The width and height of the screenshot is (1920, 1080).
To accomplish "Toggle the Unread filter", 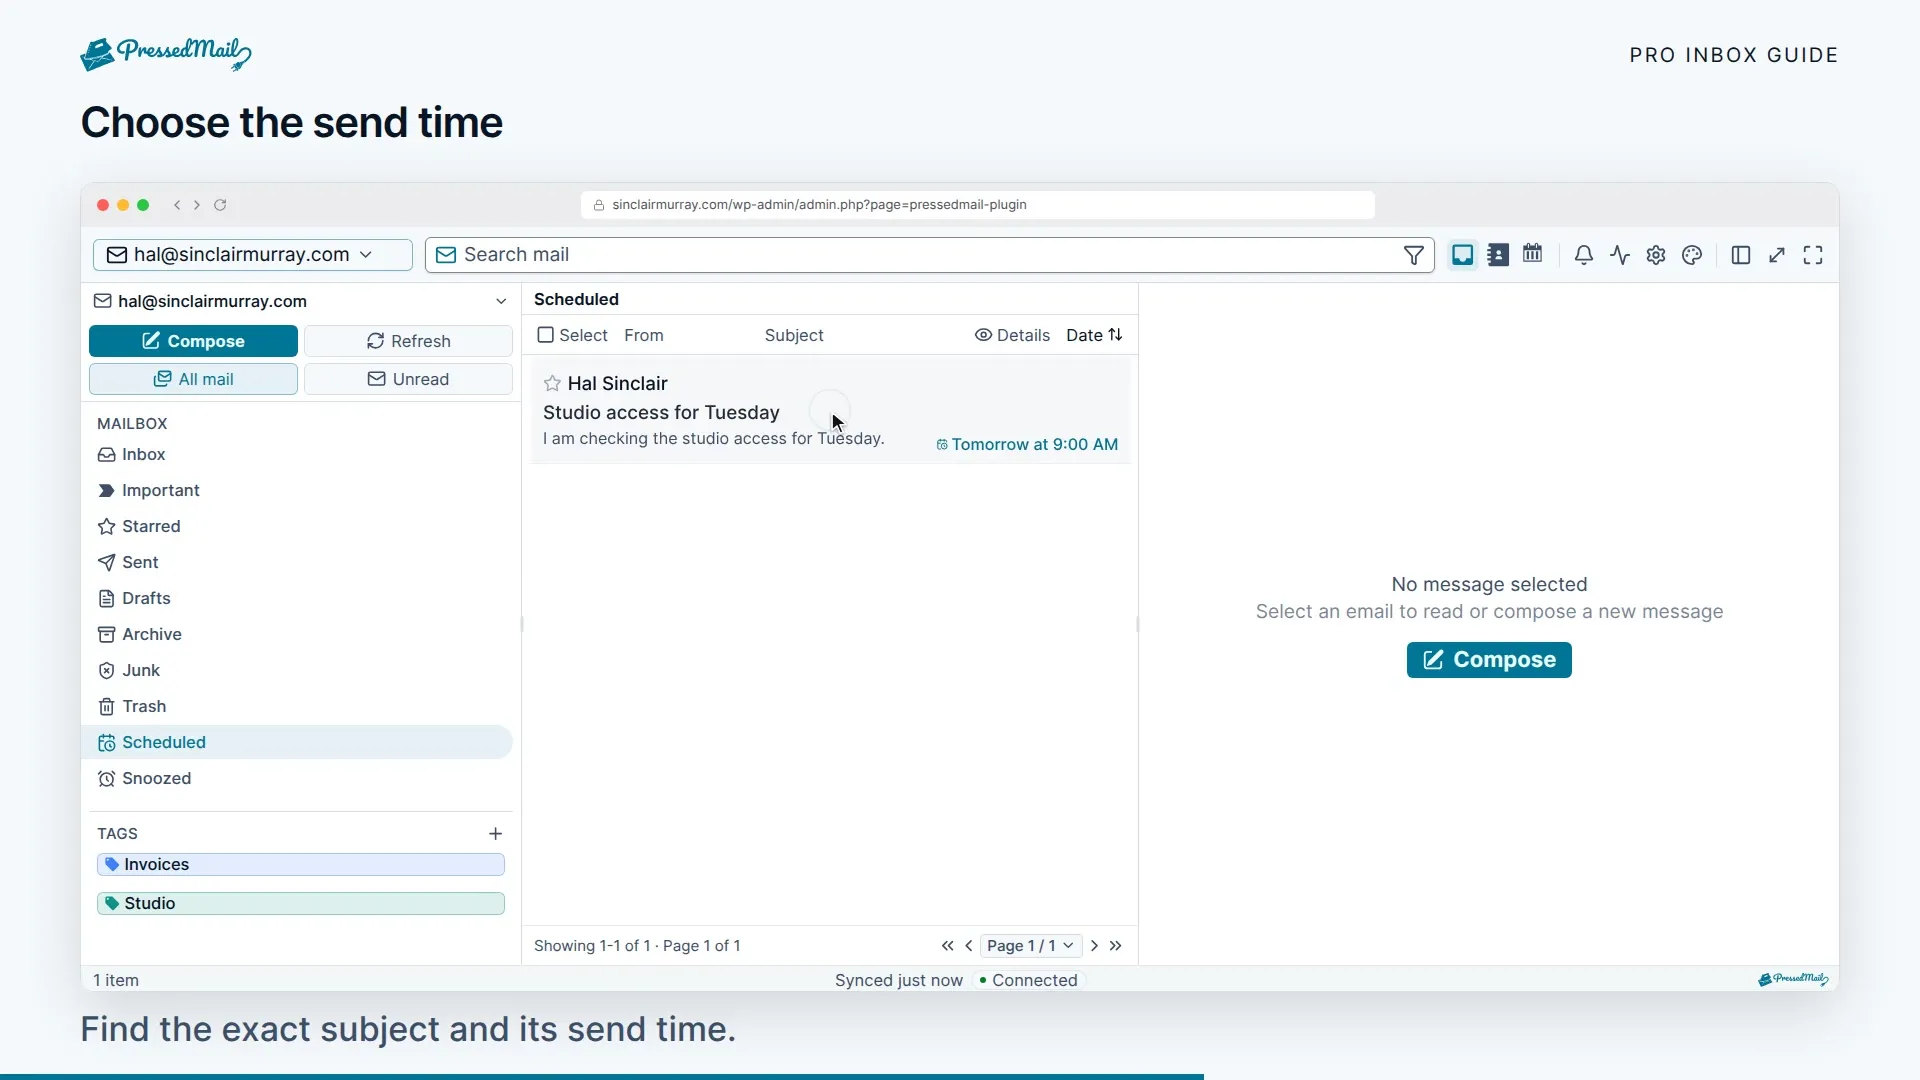I will pyautogui.click(x=408, y=379).
